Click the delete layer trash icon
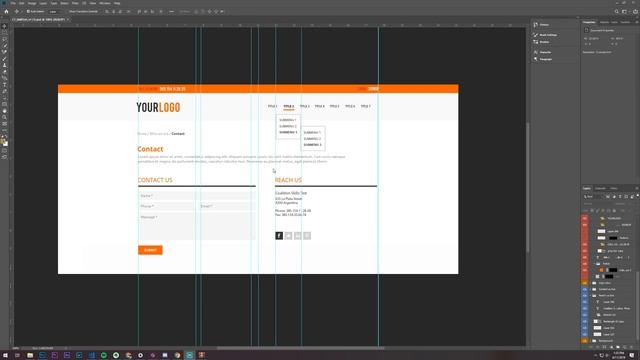The width and height of the screenshot is (640, 360). tap(631, 347)
